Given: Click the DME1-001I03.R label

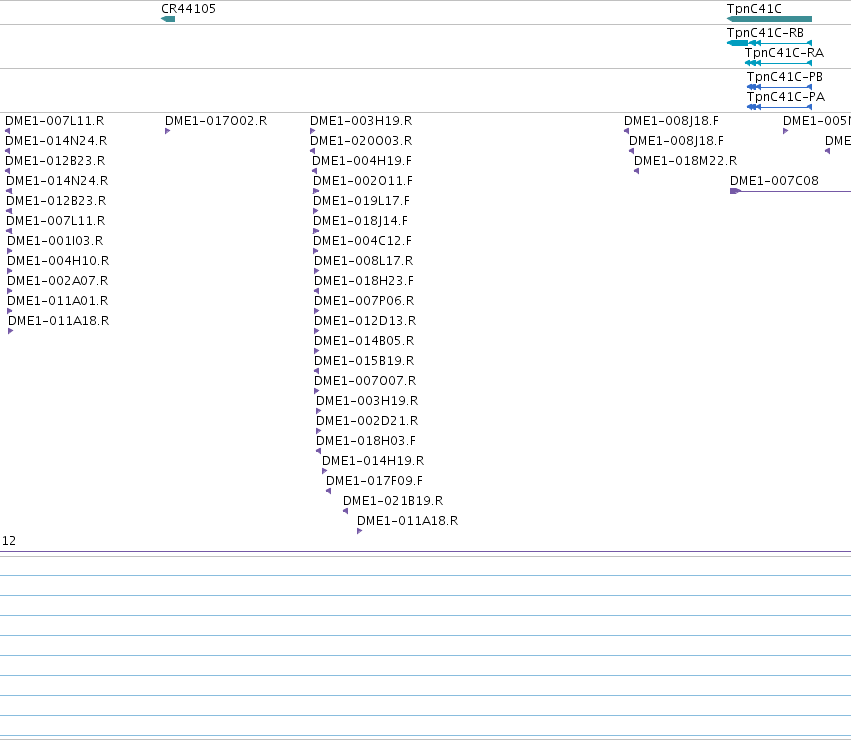Looking at the screenshot, I should pos(55,241).
